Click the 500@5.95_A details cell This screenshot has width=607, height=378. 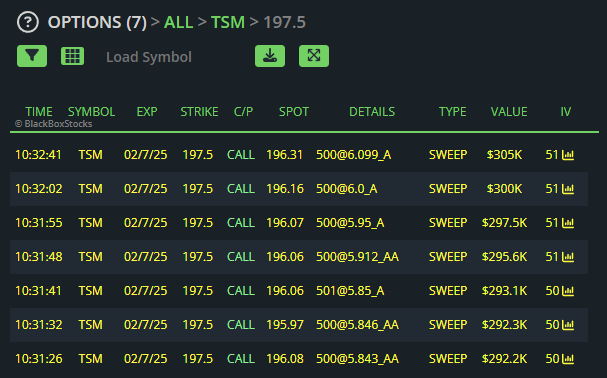(x=350, y=223)
